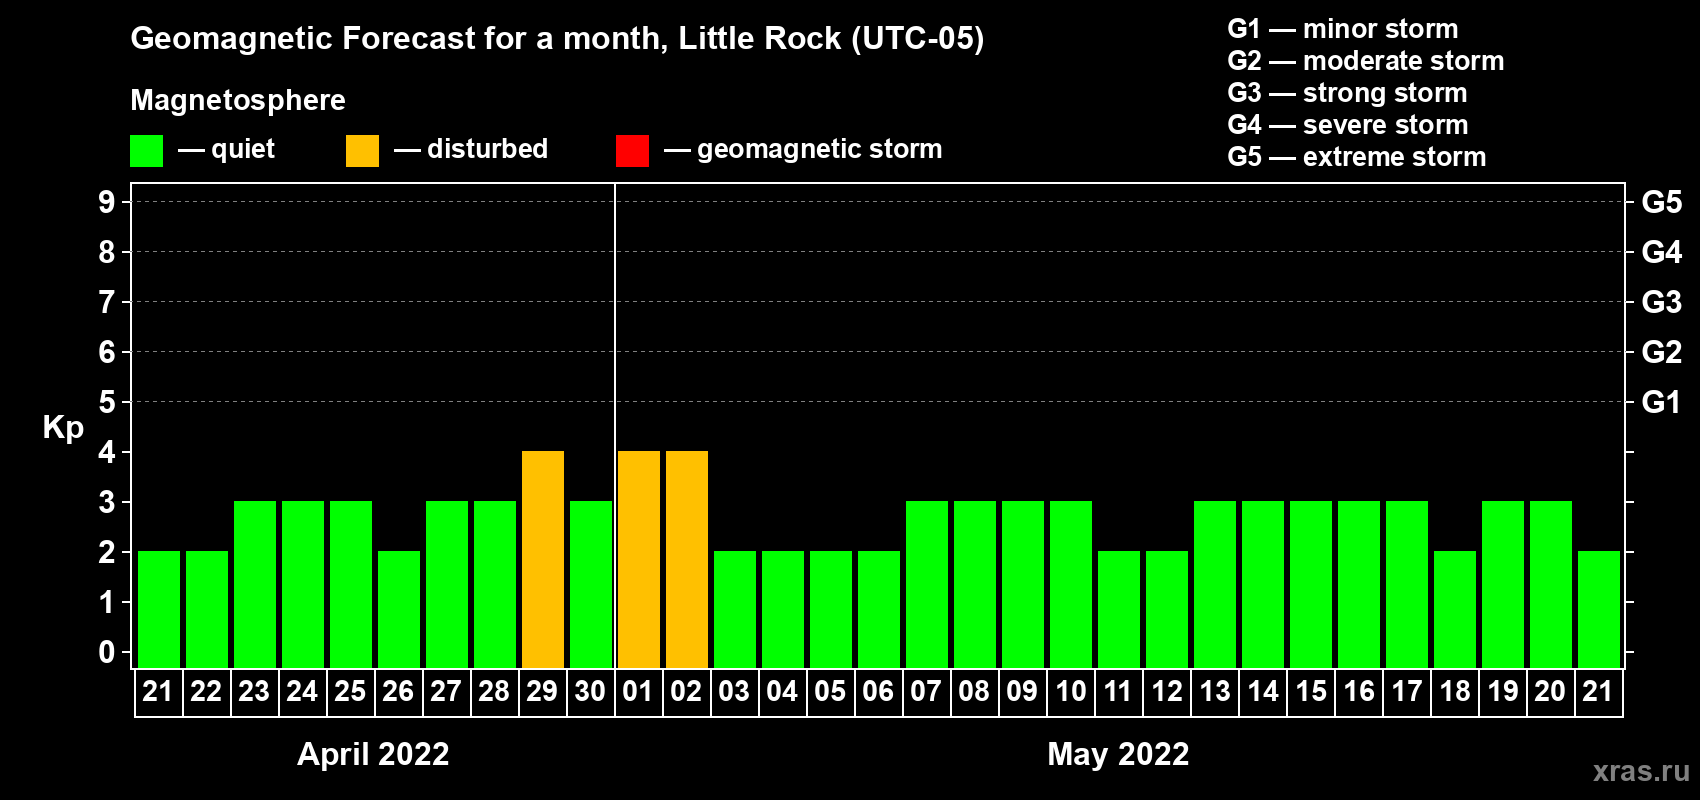Click the 'G1 — minor storm' legend line
Screen dimensions: 1700x800
pyautogui.click(x=1343, y=29)
